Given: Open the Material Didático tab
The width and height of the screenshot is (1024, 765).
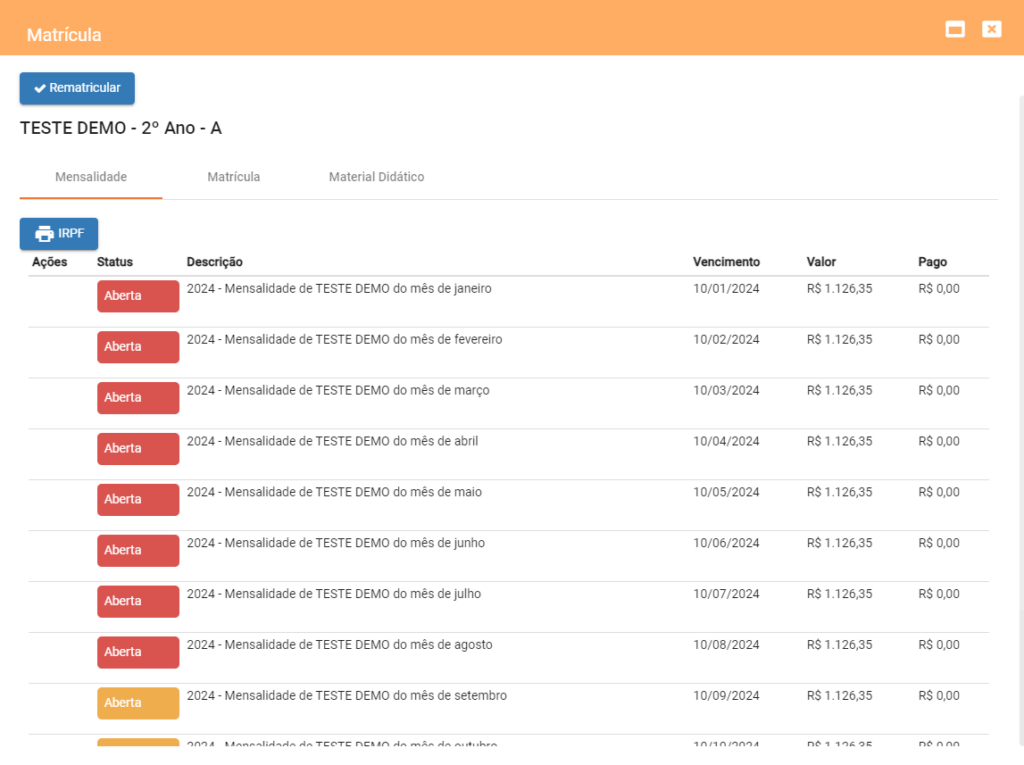Looking at the screenshot, I should [376, 177].
